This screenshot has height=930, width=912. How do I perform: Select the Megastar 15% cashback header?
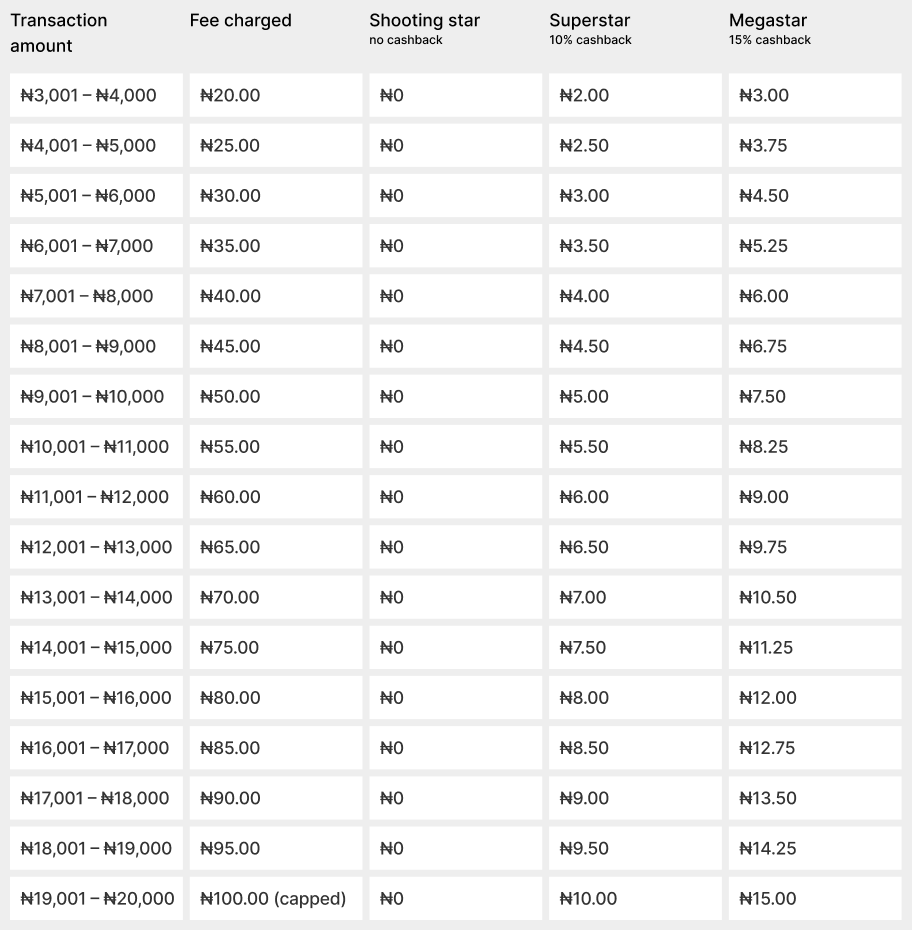click(770, 28)
